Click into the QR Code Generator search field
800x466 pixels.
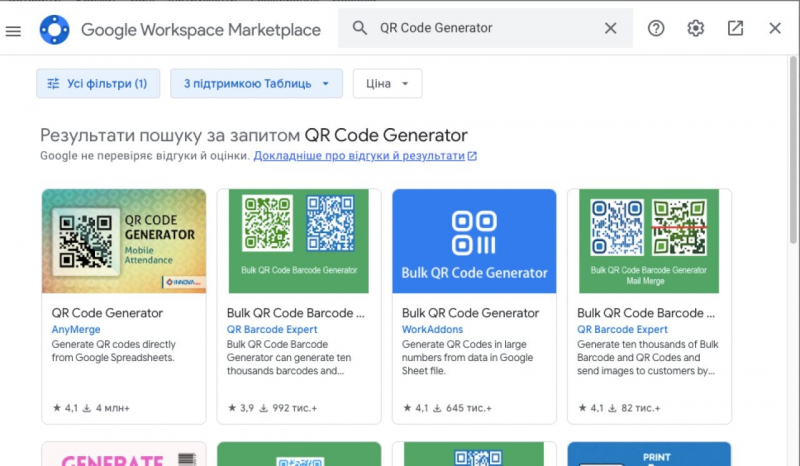[485, 28]
